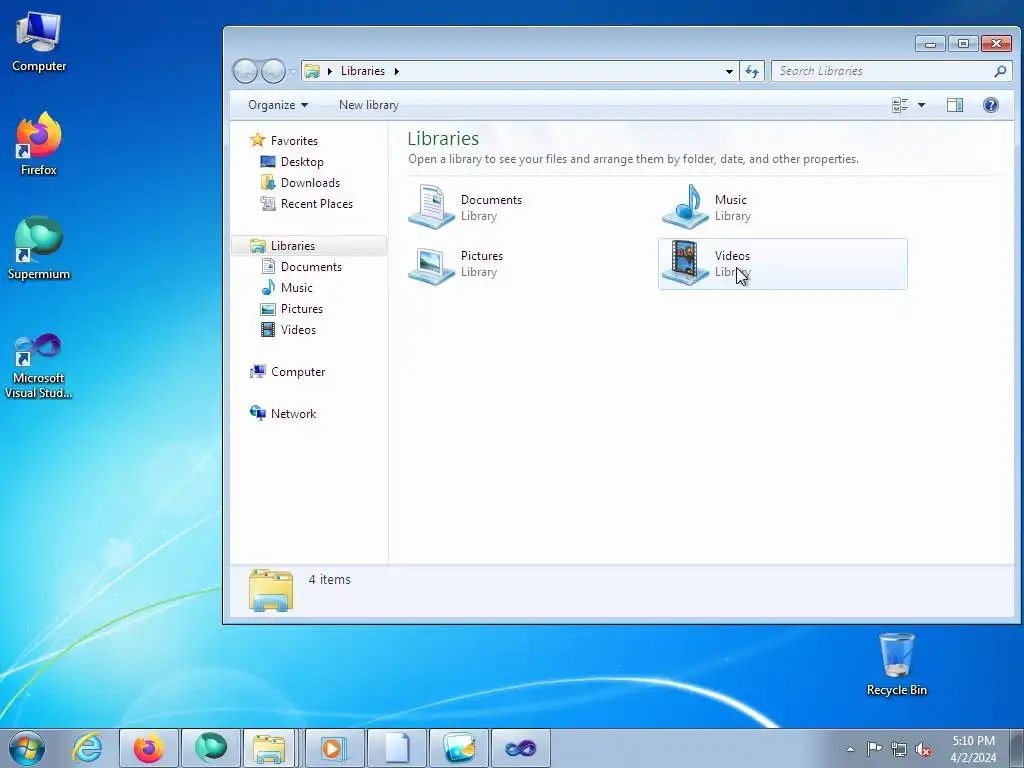The height and width of the screenshot is (768, 1024).
Task: Select the Microsoft Visual Studio desktop shortcut
Action: (39, 366)
